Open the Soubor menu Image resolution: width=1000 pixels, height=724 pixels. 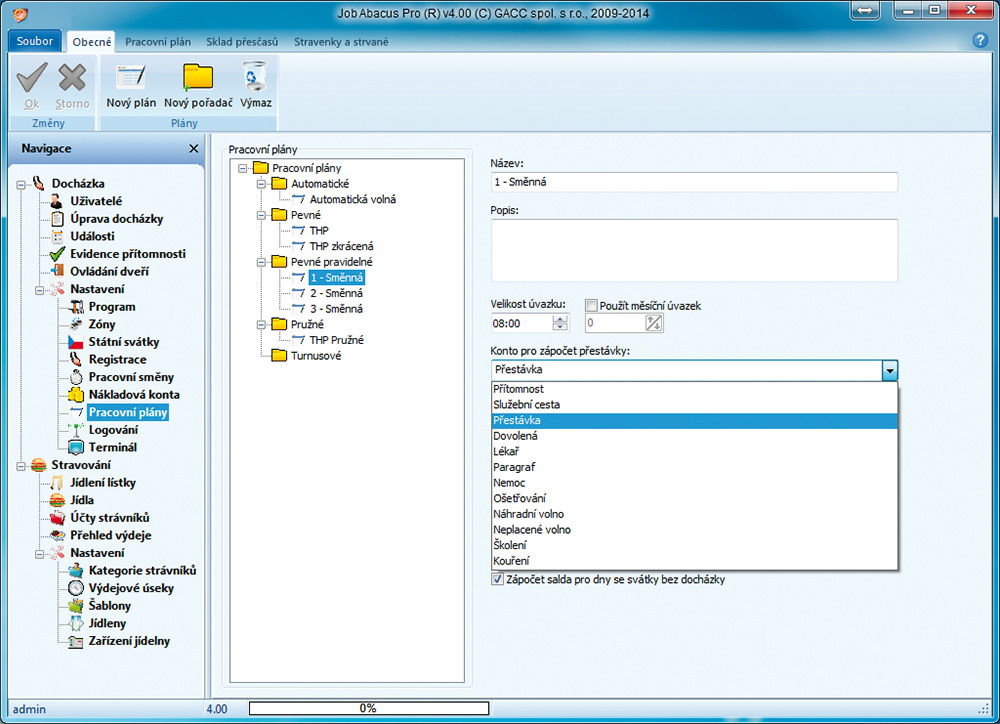34,41
